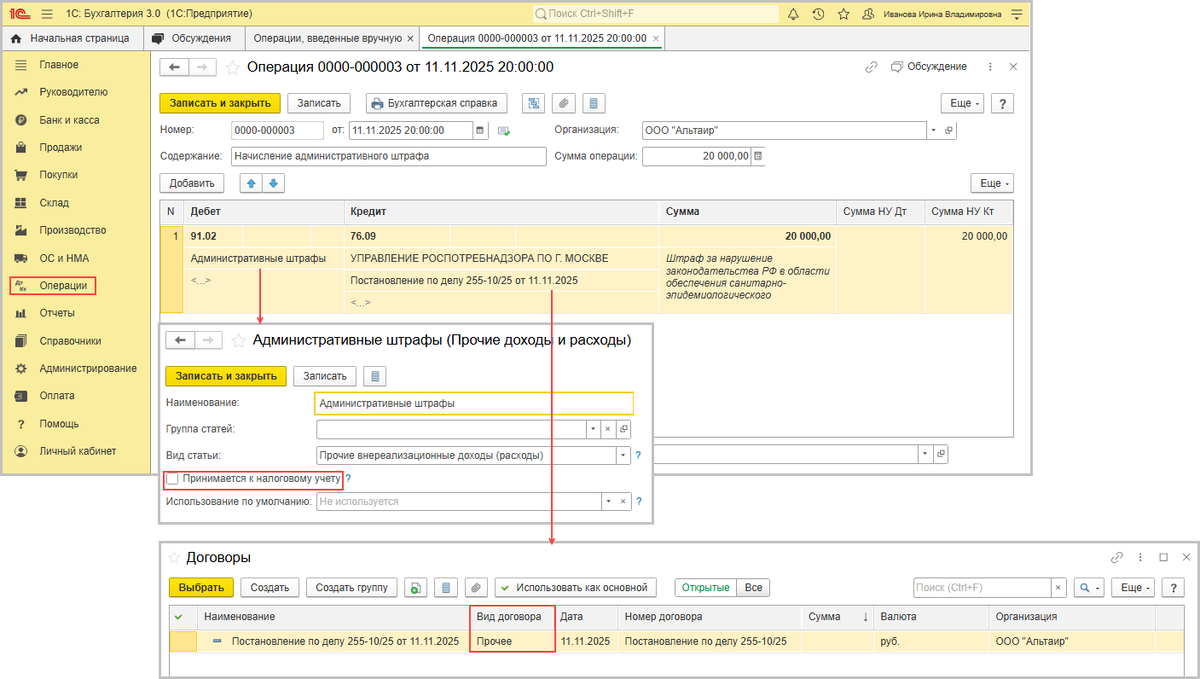Open calendar picker for date field
The image size is (1200, 679).
(480, 130)
